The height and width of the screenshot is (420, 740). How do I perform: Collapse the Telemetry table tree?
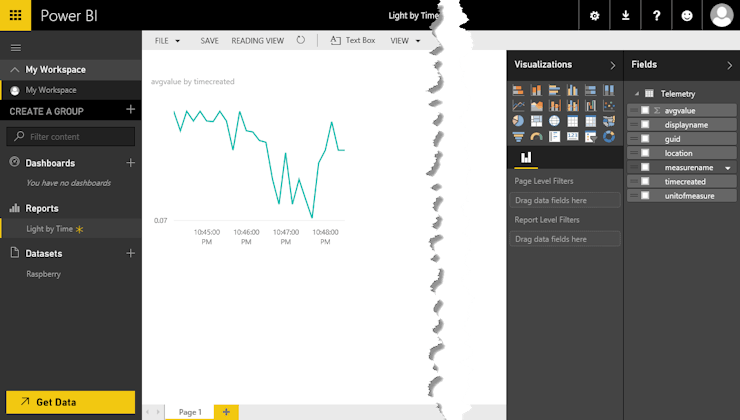[x=637, y=94]
